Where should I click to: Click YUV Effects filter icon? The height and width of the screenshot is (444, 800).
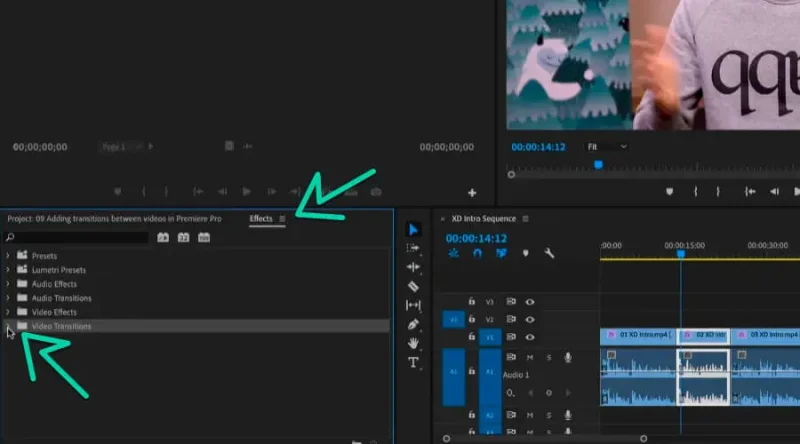pos(204,237)
